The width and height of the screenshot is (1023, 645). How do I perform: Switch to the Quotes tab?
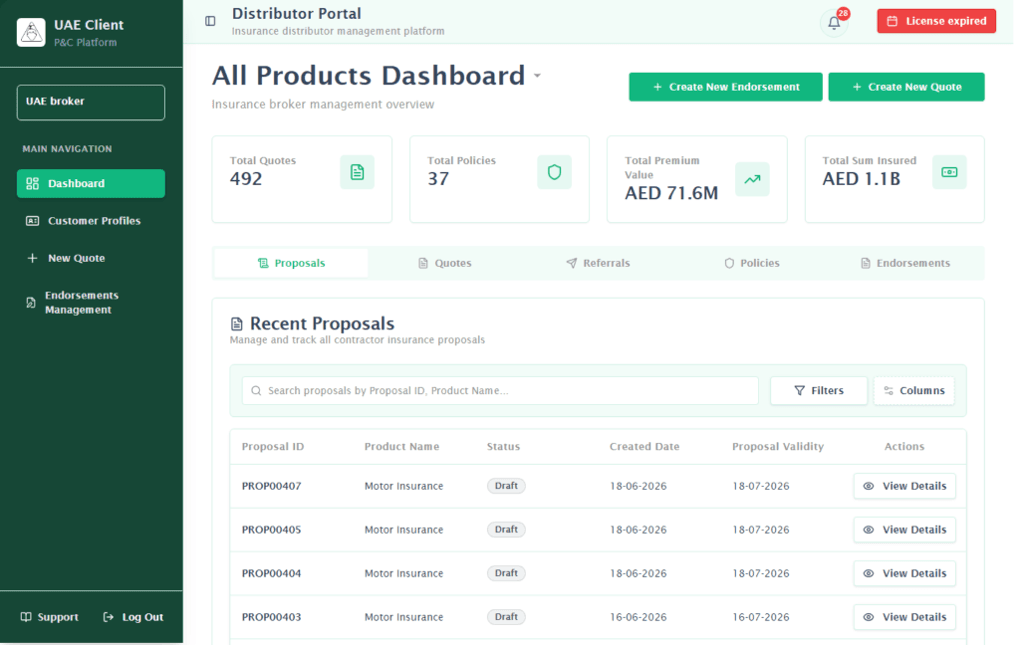pyautogui.click(x=444, y=263)
